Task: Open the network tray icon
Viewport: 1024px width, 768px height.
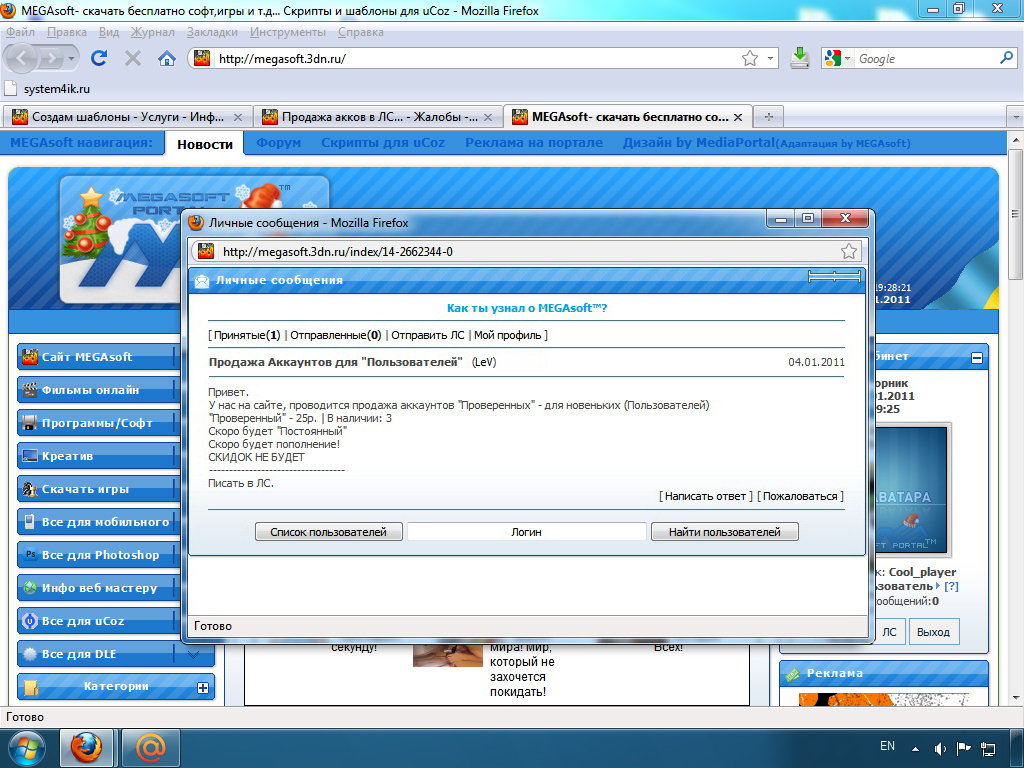Action: click(x=988, y=749)
